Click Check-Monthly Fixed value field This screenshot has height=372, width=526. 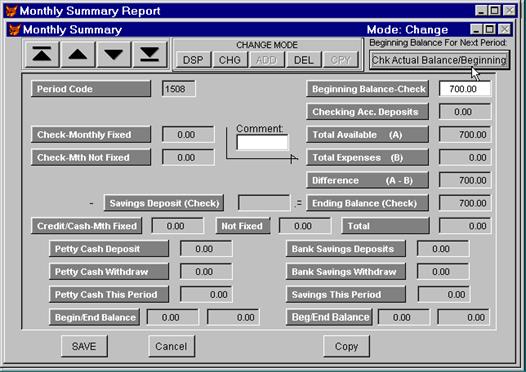point(188,135)
